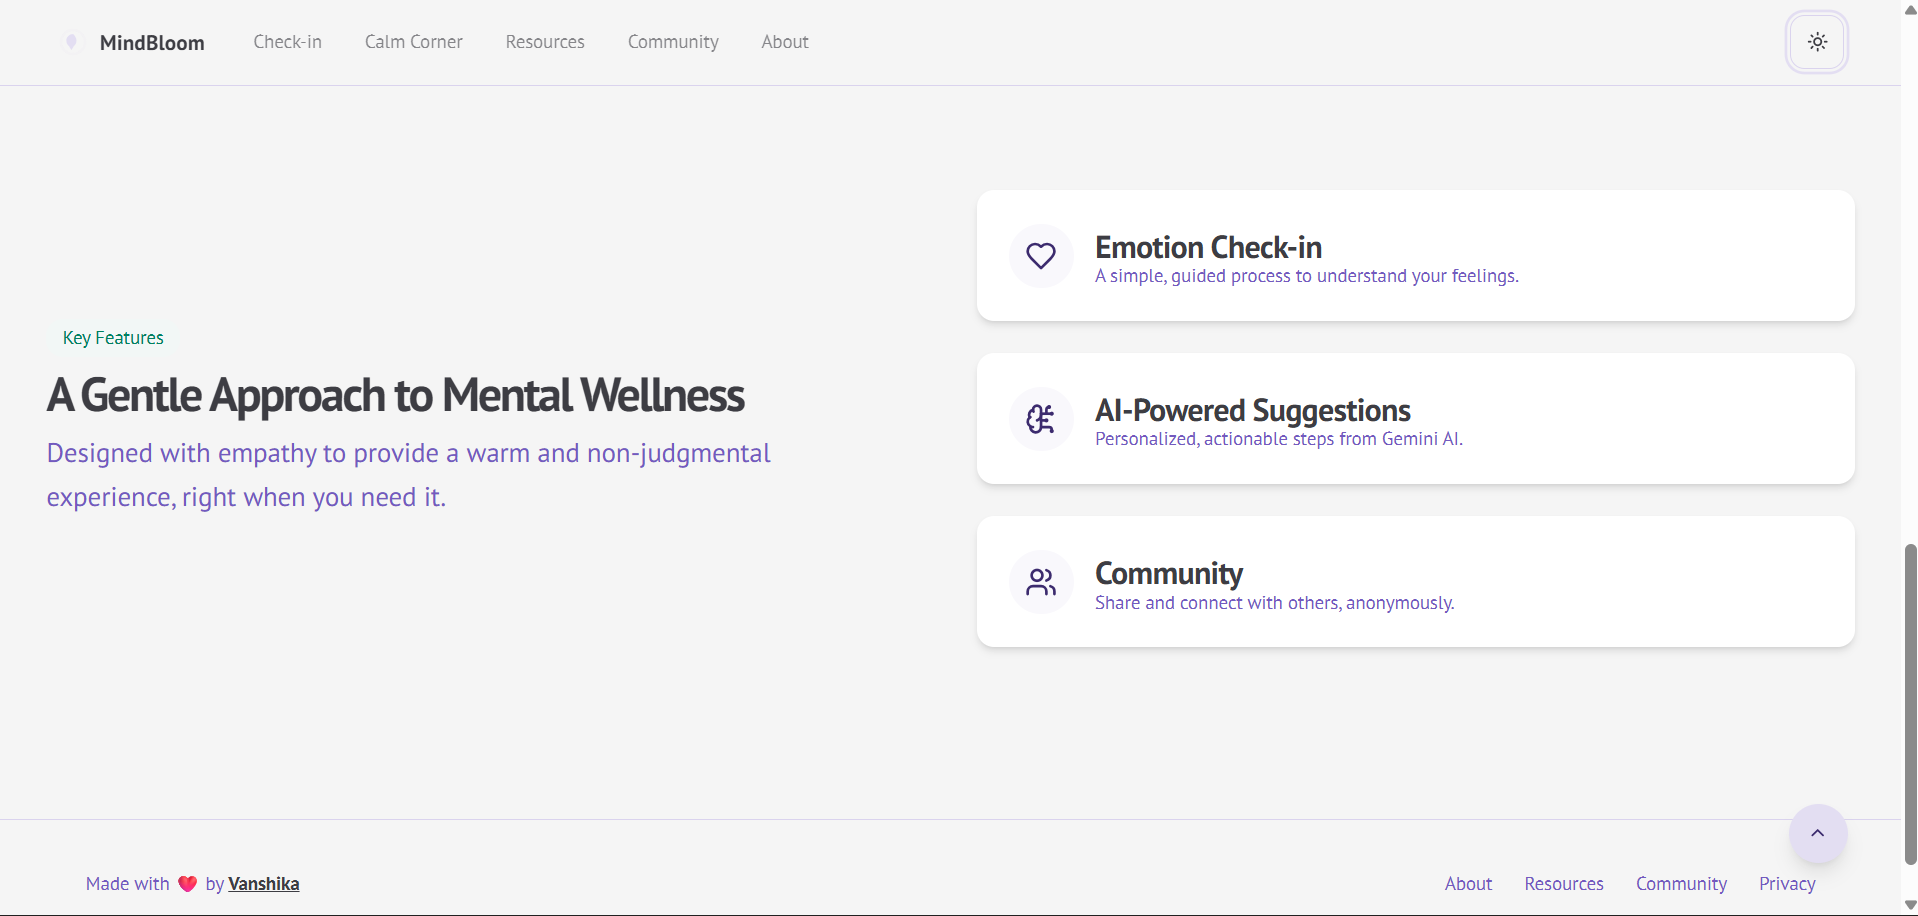
Task: Click the red heart in footer
Action: pos(187,884)
